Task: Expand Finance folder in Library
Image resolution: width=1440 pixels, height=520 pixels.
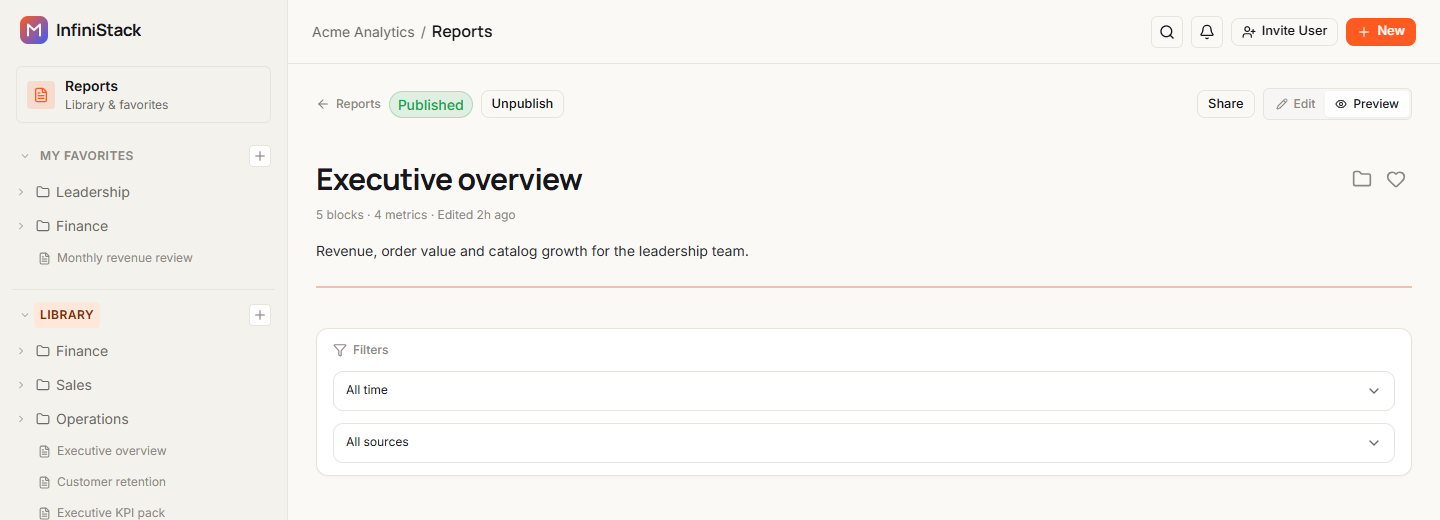Action: pyautogui.click(x=21, y=351)
